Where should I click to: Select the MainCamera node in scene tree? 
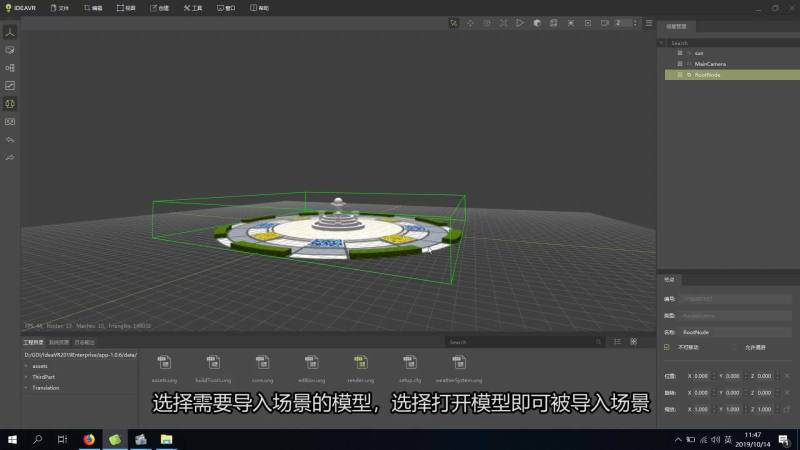click(x=710, y=64)
